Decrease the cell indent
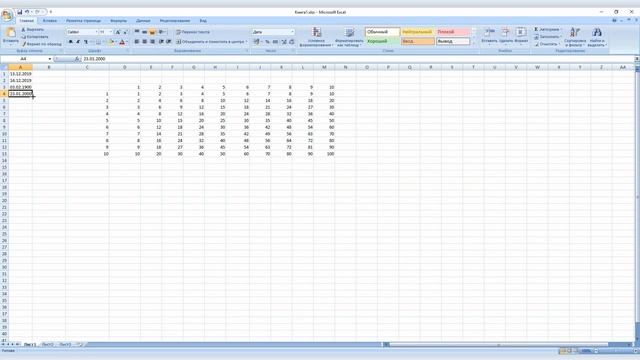The height and width of the screenshot is (360, 640). [x=161, y=42]
